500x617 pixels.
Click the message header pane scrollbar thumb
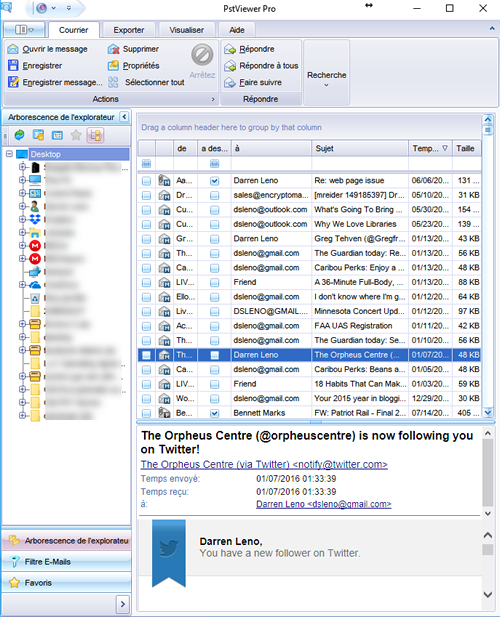point(488,473)
